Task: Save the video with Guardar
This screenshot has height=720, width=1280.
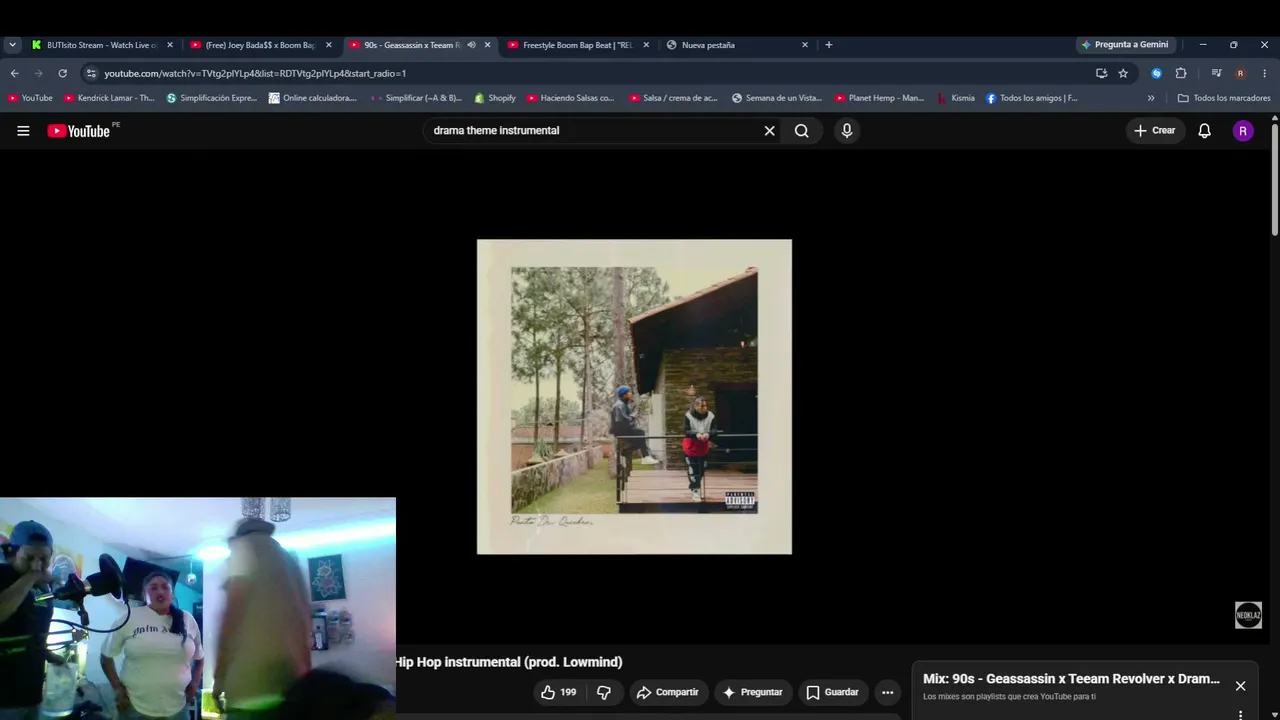Action: pyautogui.click(x=832, y=692)
